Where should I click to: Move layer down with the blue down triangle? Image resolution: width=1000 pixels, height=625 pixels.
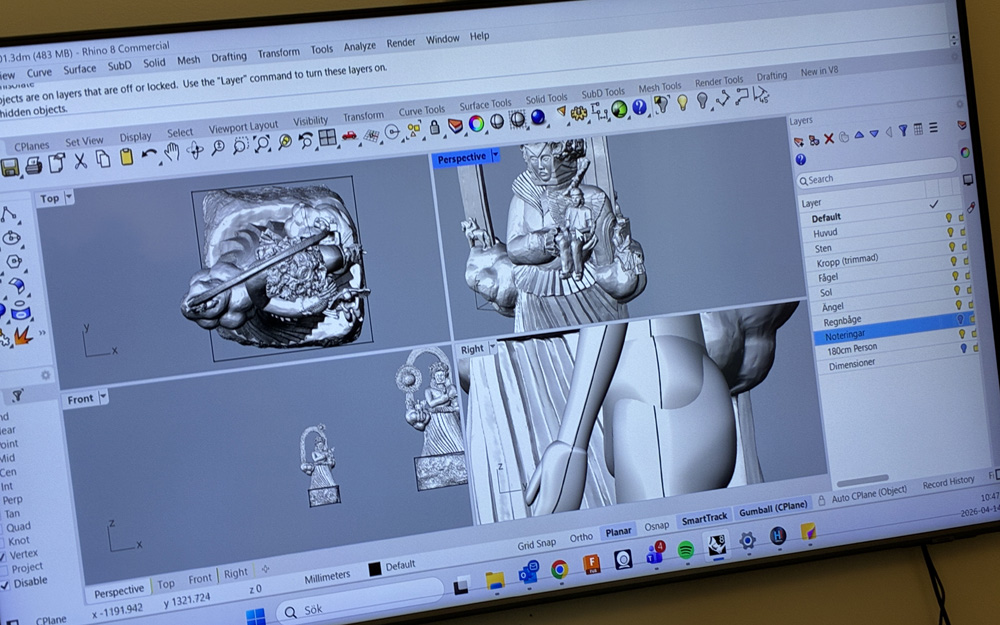pyautogui.click(x=874, y=133)
